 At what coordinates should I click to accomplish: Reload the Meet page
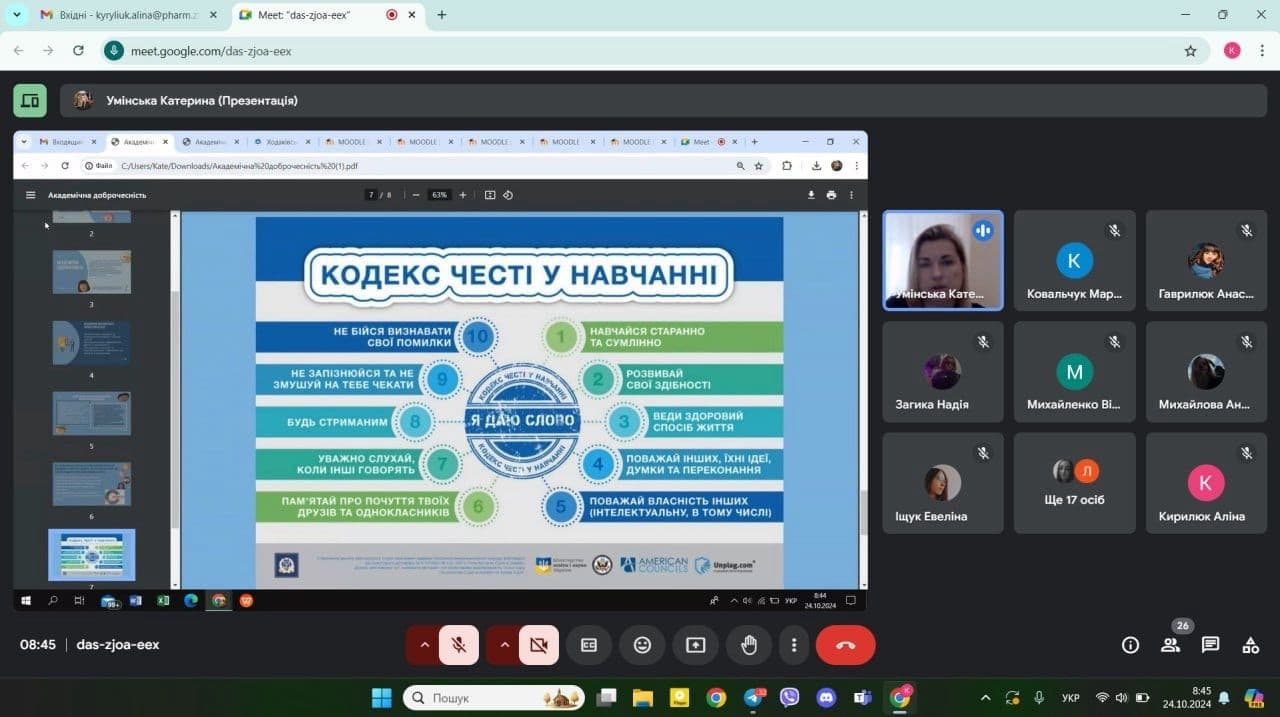point(78,50)
